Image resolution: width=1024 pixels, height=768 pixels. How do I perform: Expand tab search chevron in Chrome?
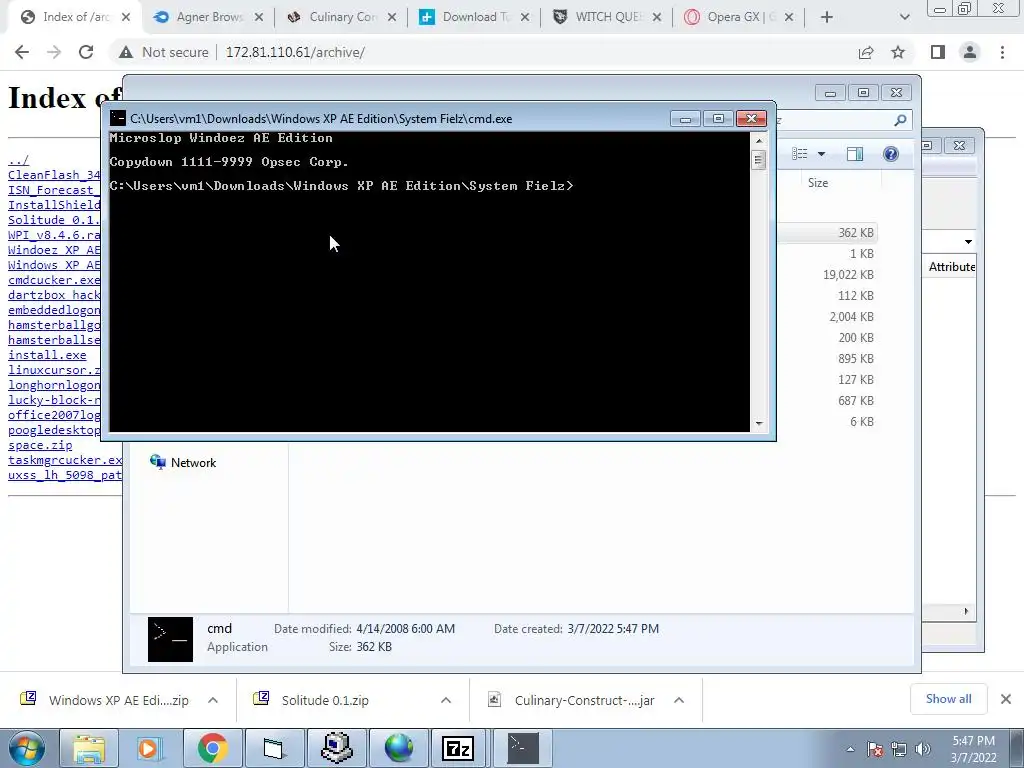(904, 17)
